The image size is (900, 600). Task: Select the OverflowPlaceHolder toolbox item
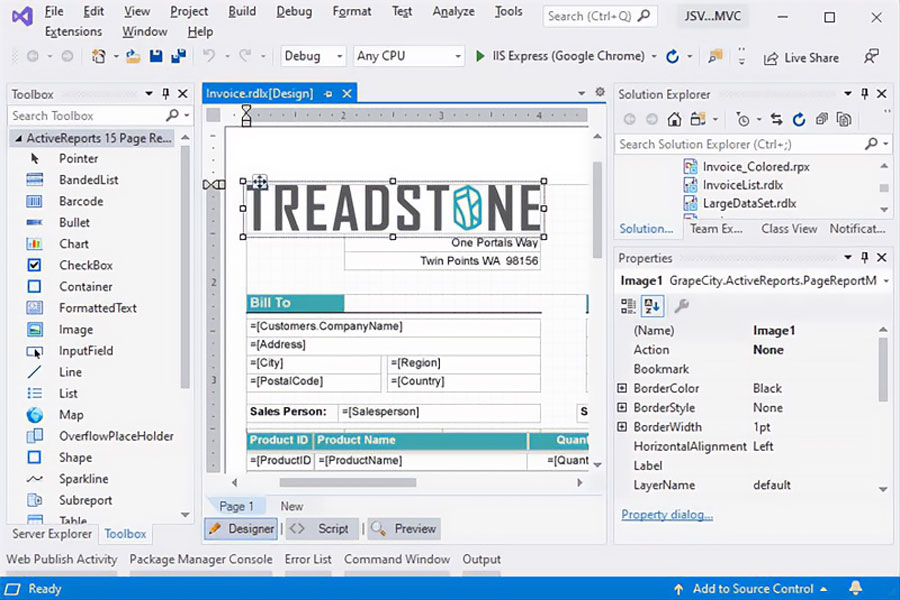[x=116, y=436]
